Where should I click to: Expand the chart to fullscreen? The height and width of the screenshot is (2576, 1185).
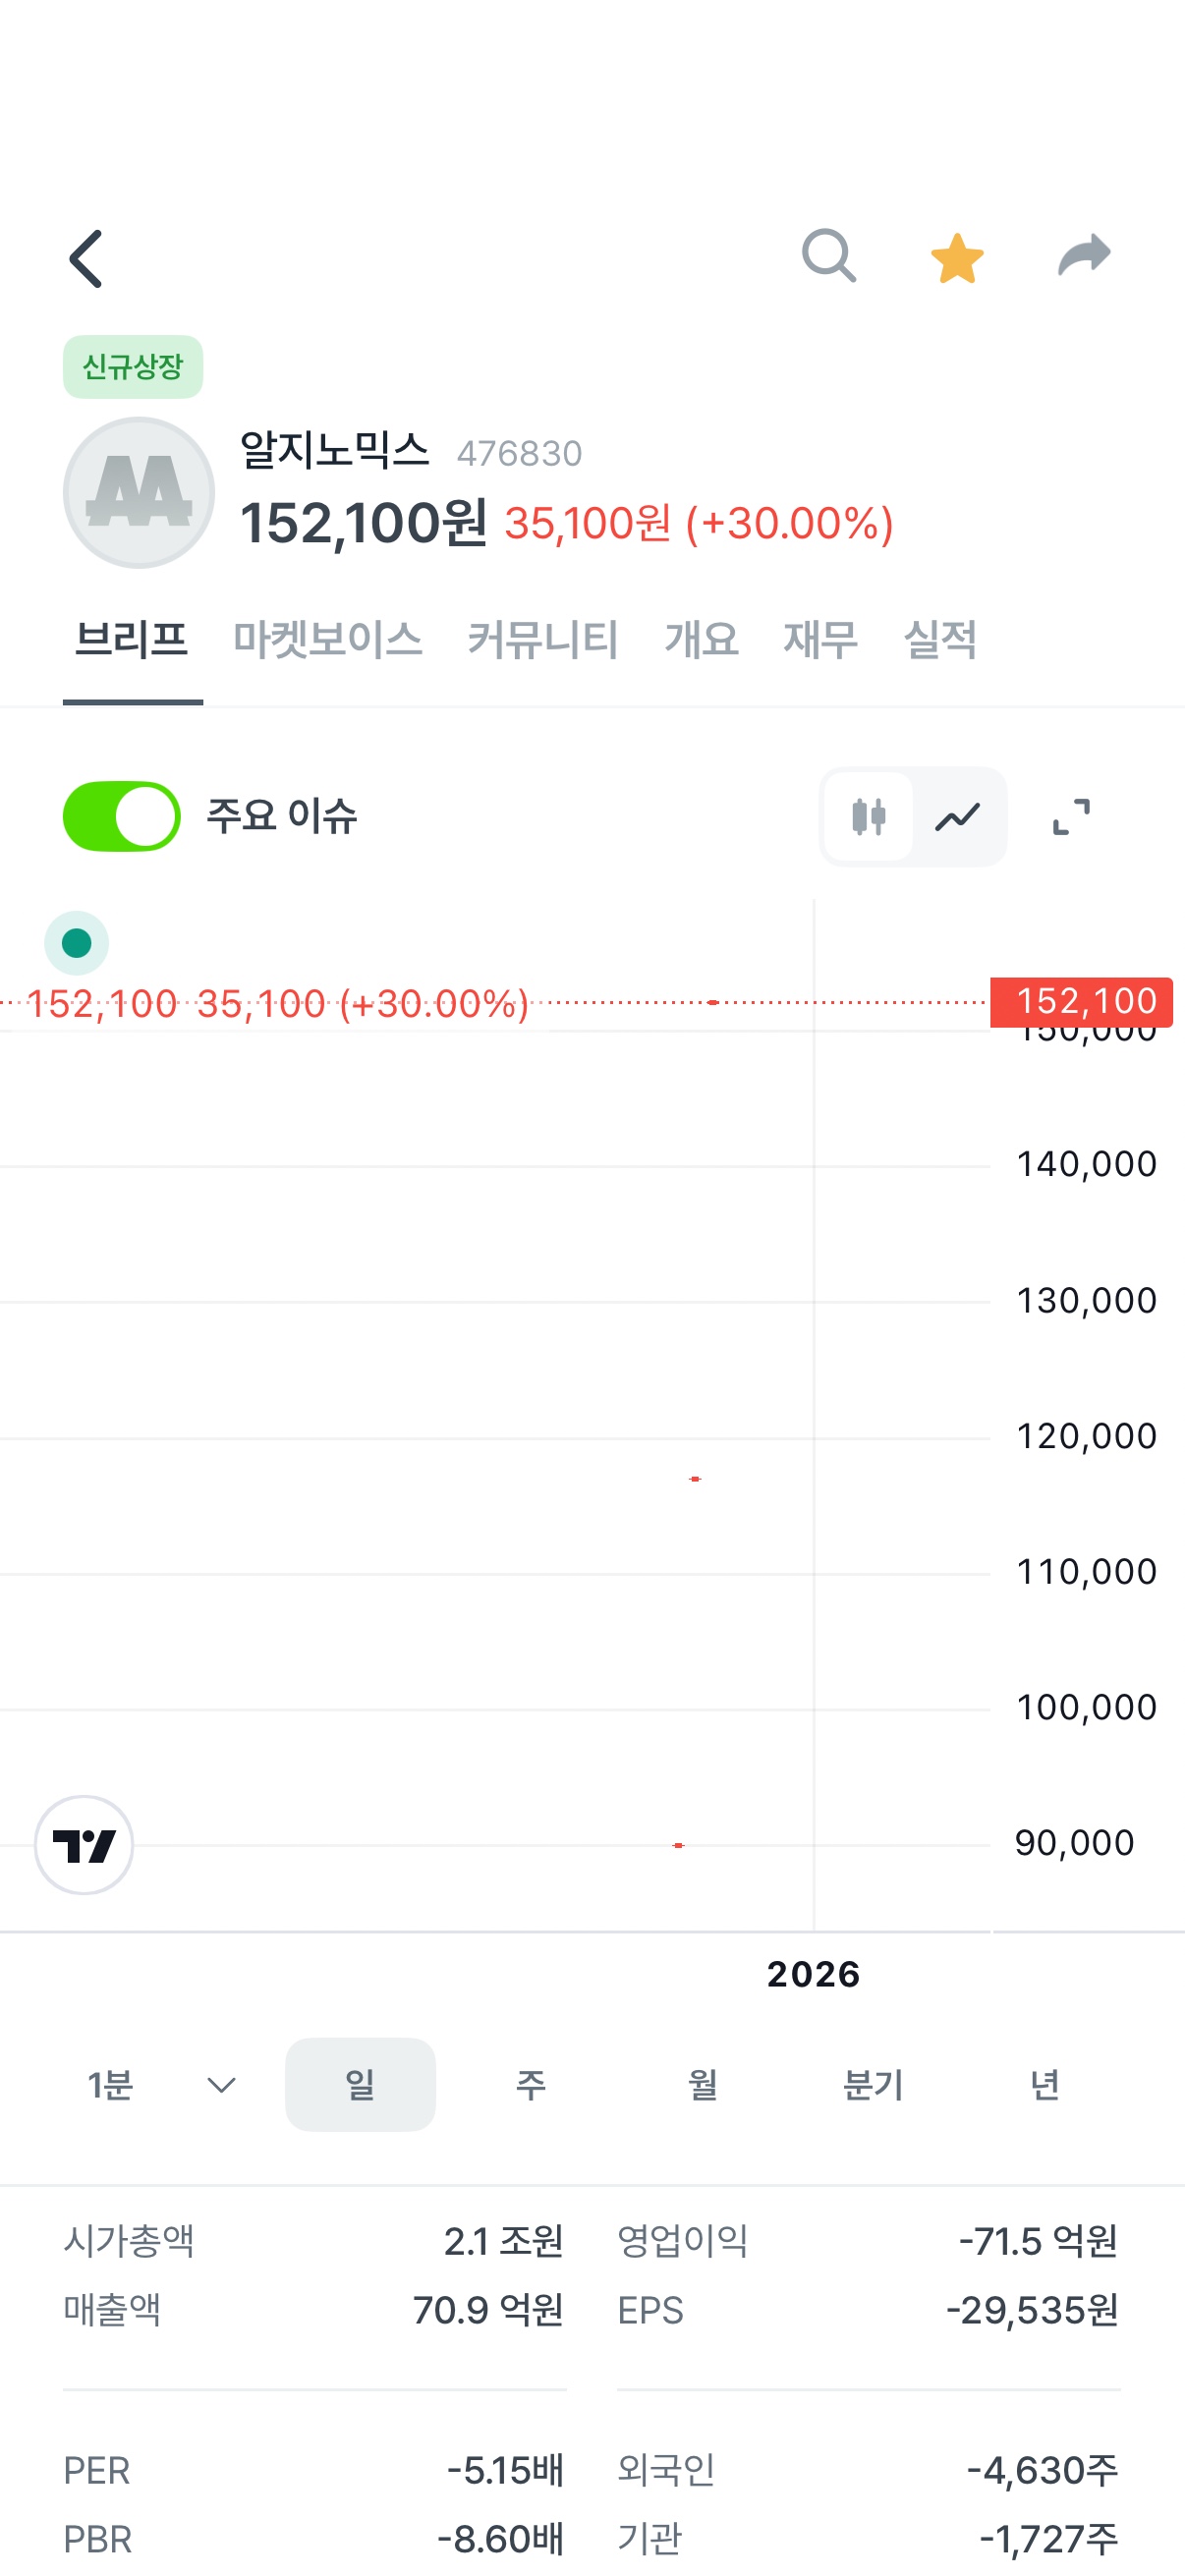click(x=1071, y=817)
